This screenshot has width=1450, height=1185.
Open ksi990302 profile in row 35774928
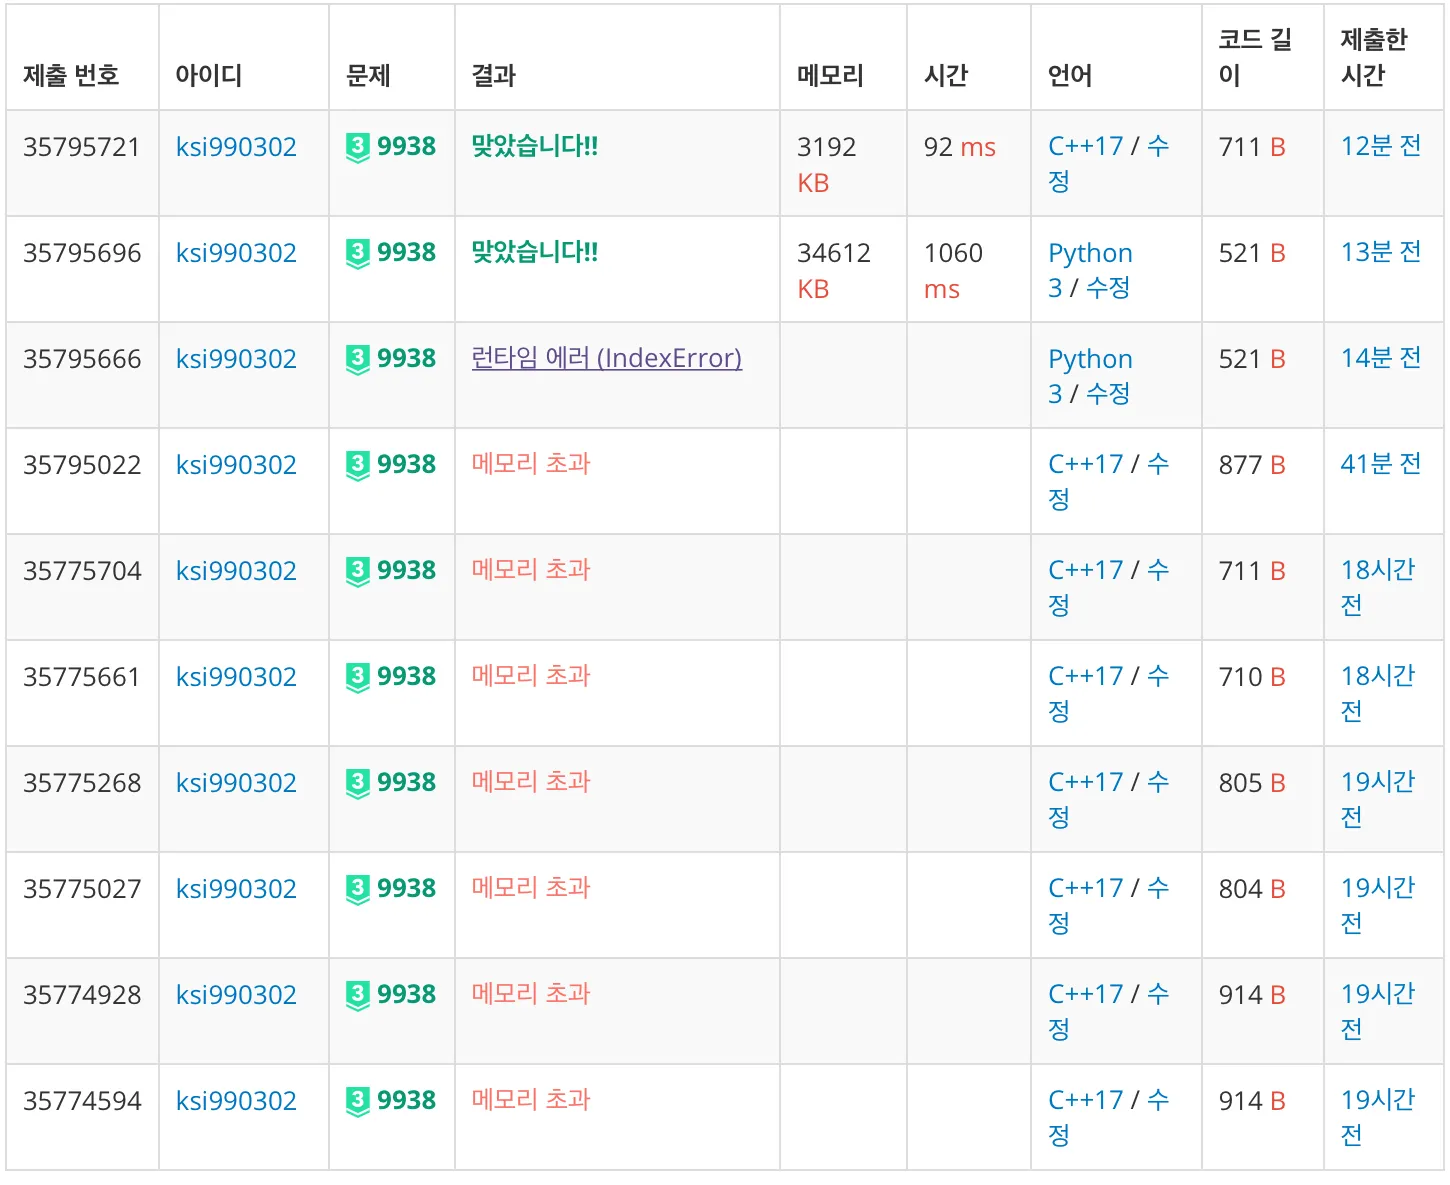click(236, 995)
